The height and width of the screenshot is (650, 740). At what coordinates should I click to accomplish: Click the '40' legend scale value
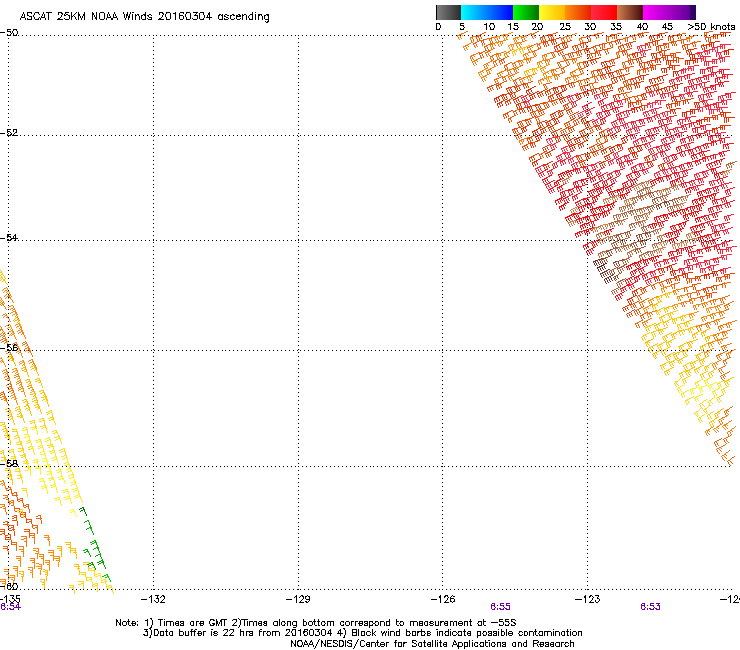click(x=642, y=27)
